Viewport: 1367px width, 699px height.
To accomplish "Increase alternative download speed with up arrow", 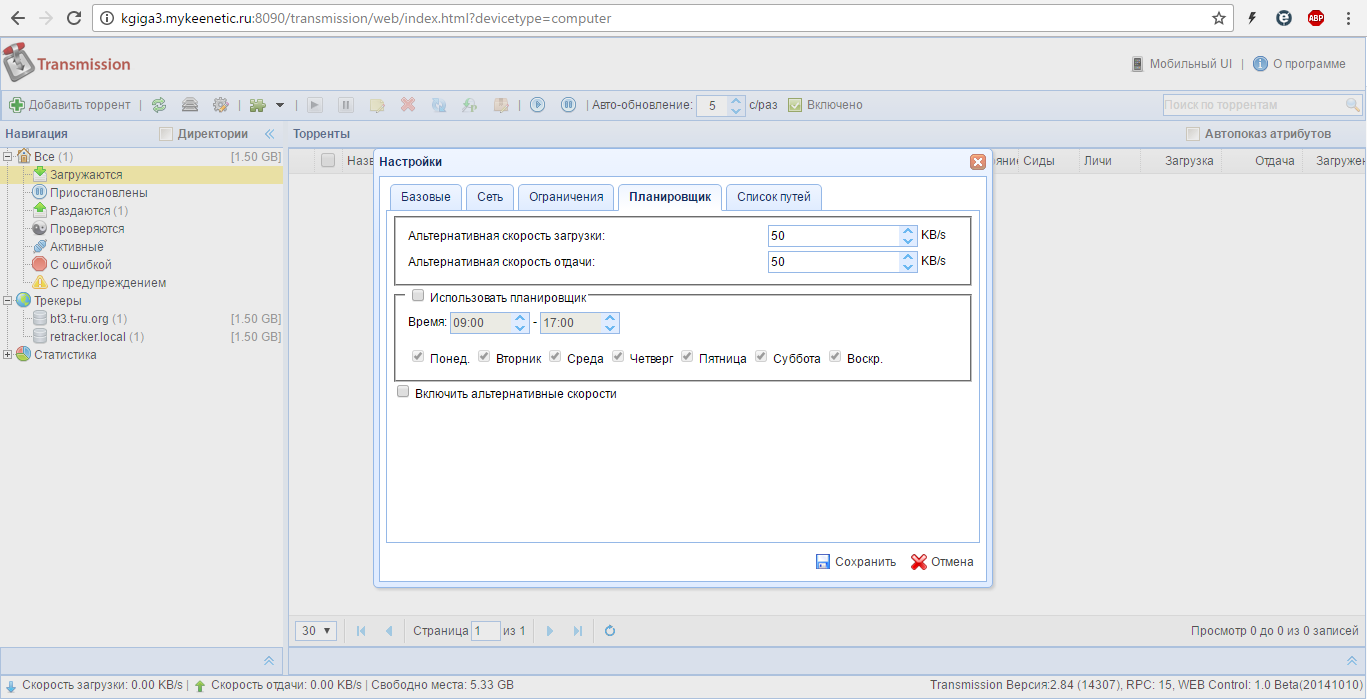I will (908, 231).
